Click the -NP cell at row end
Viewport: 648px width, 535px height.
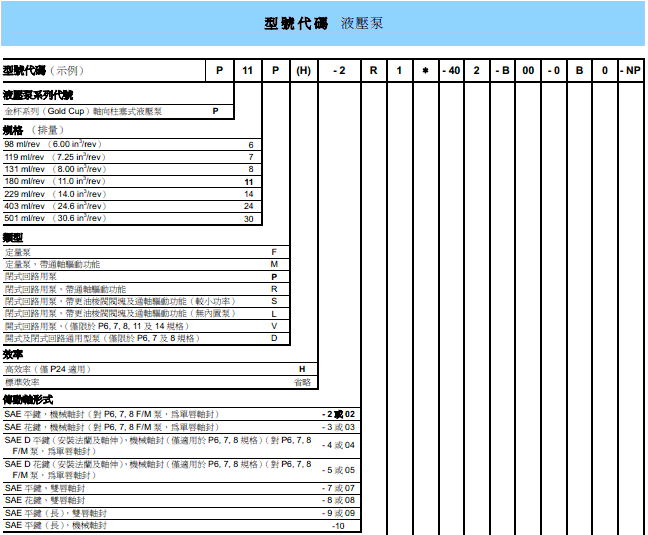[x=630, y=71]
